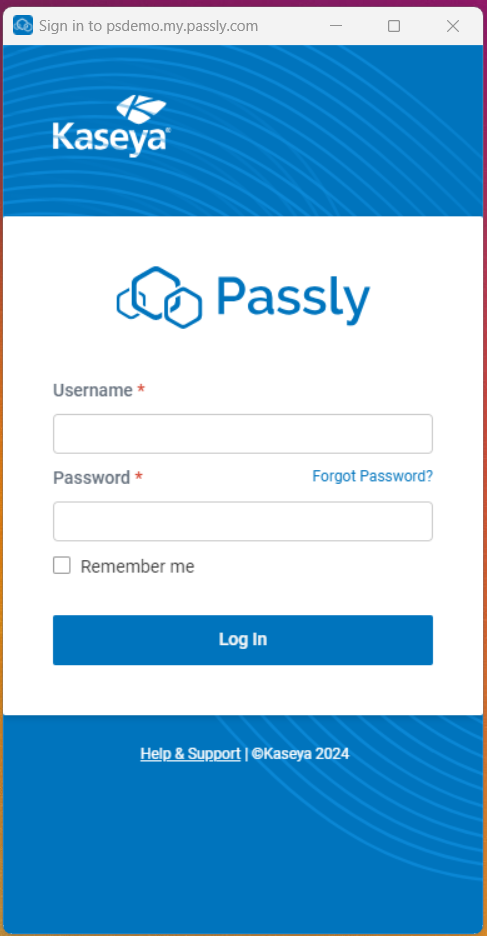The height and width of the screenshot is (936, 487).
Task: Click the red asterisk beside Username
Action: [141, 389]
